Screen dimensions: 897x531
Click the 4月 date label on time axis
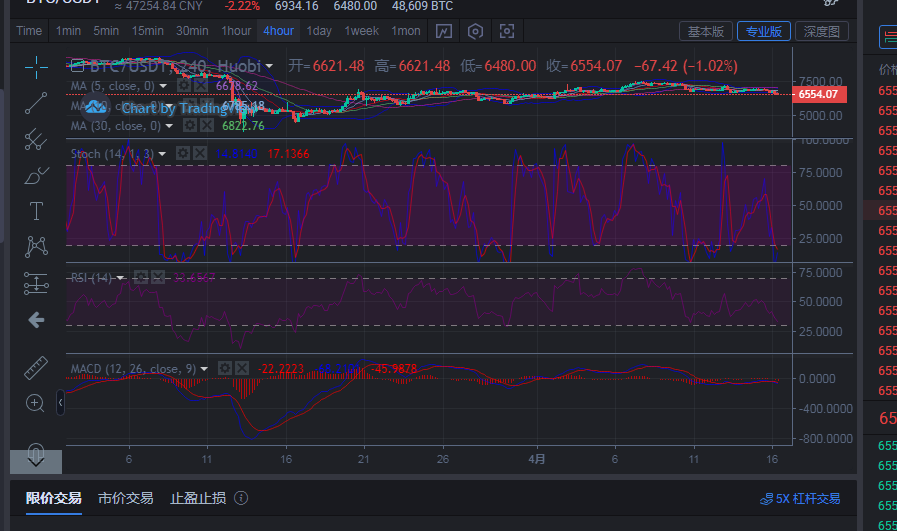pyautogui.click(x=537, y=459)
